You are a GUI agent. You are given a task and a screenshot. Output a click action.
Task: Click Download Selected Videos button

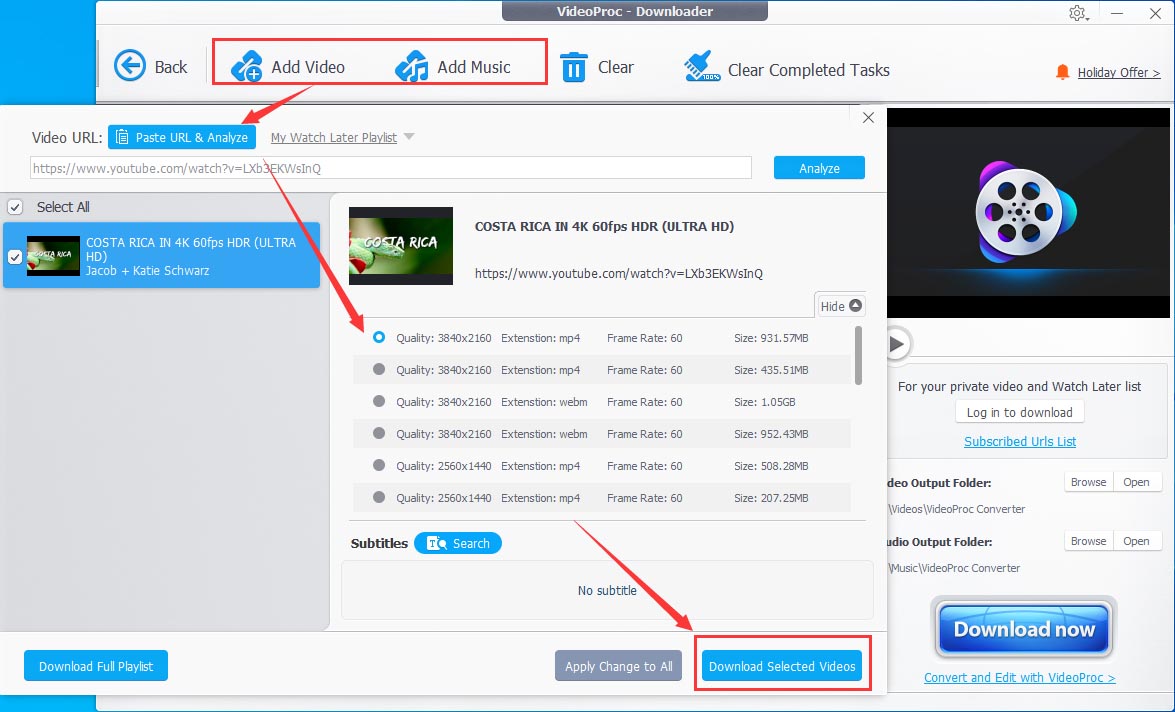coord(782,666)
